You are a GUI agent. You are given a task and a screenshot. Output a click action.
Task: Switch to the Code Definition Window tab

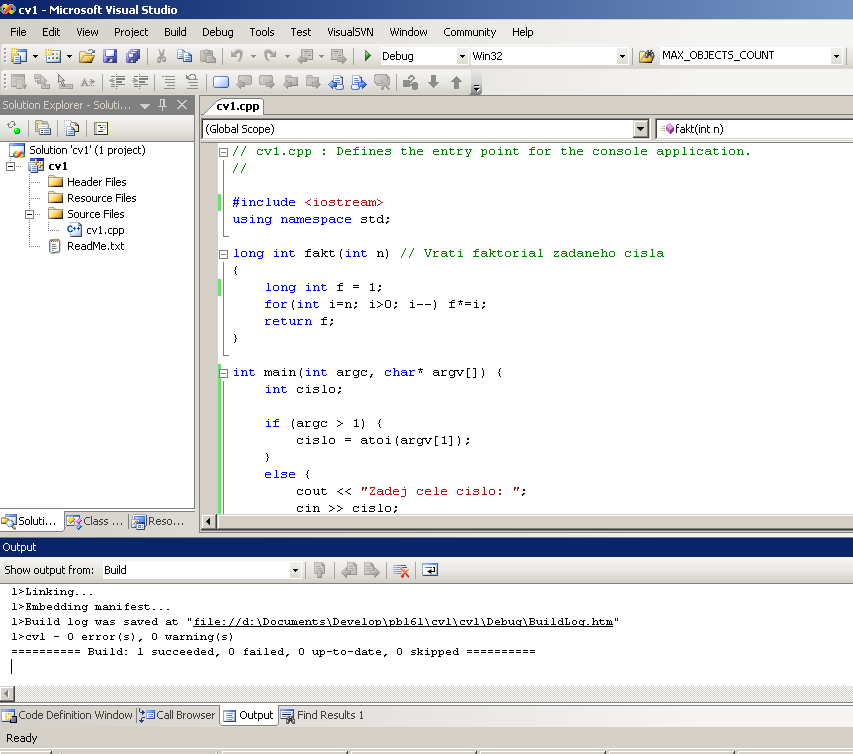pos(67,715)
